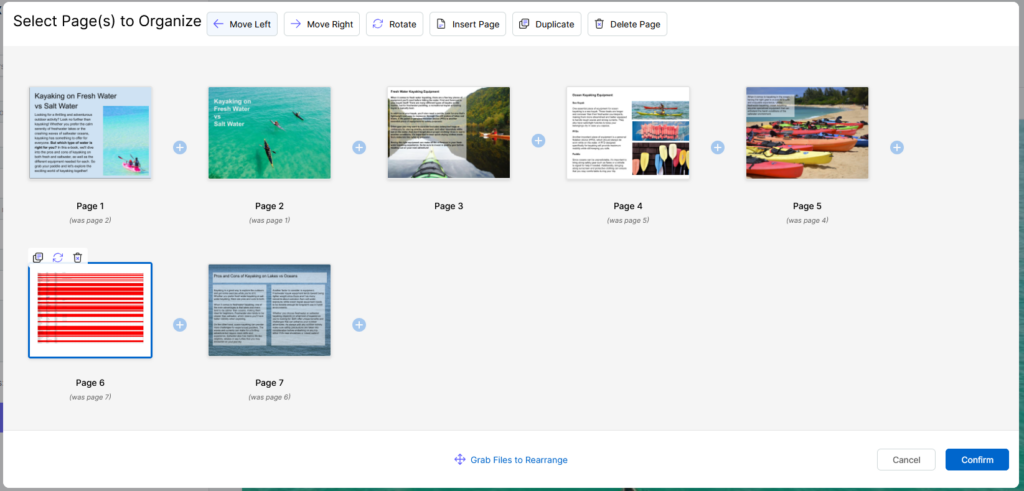Click the Move Right button
1024x491 pixels.
click(322, 24)
